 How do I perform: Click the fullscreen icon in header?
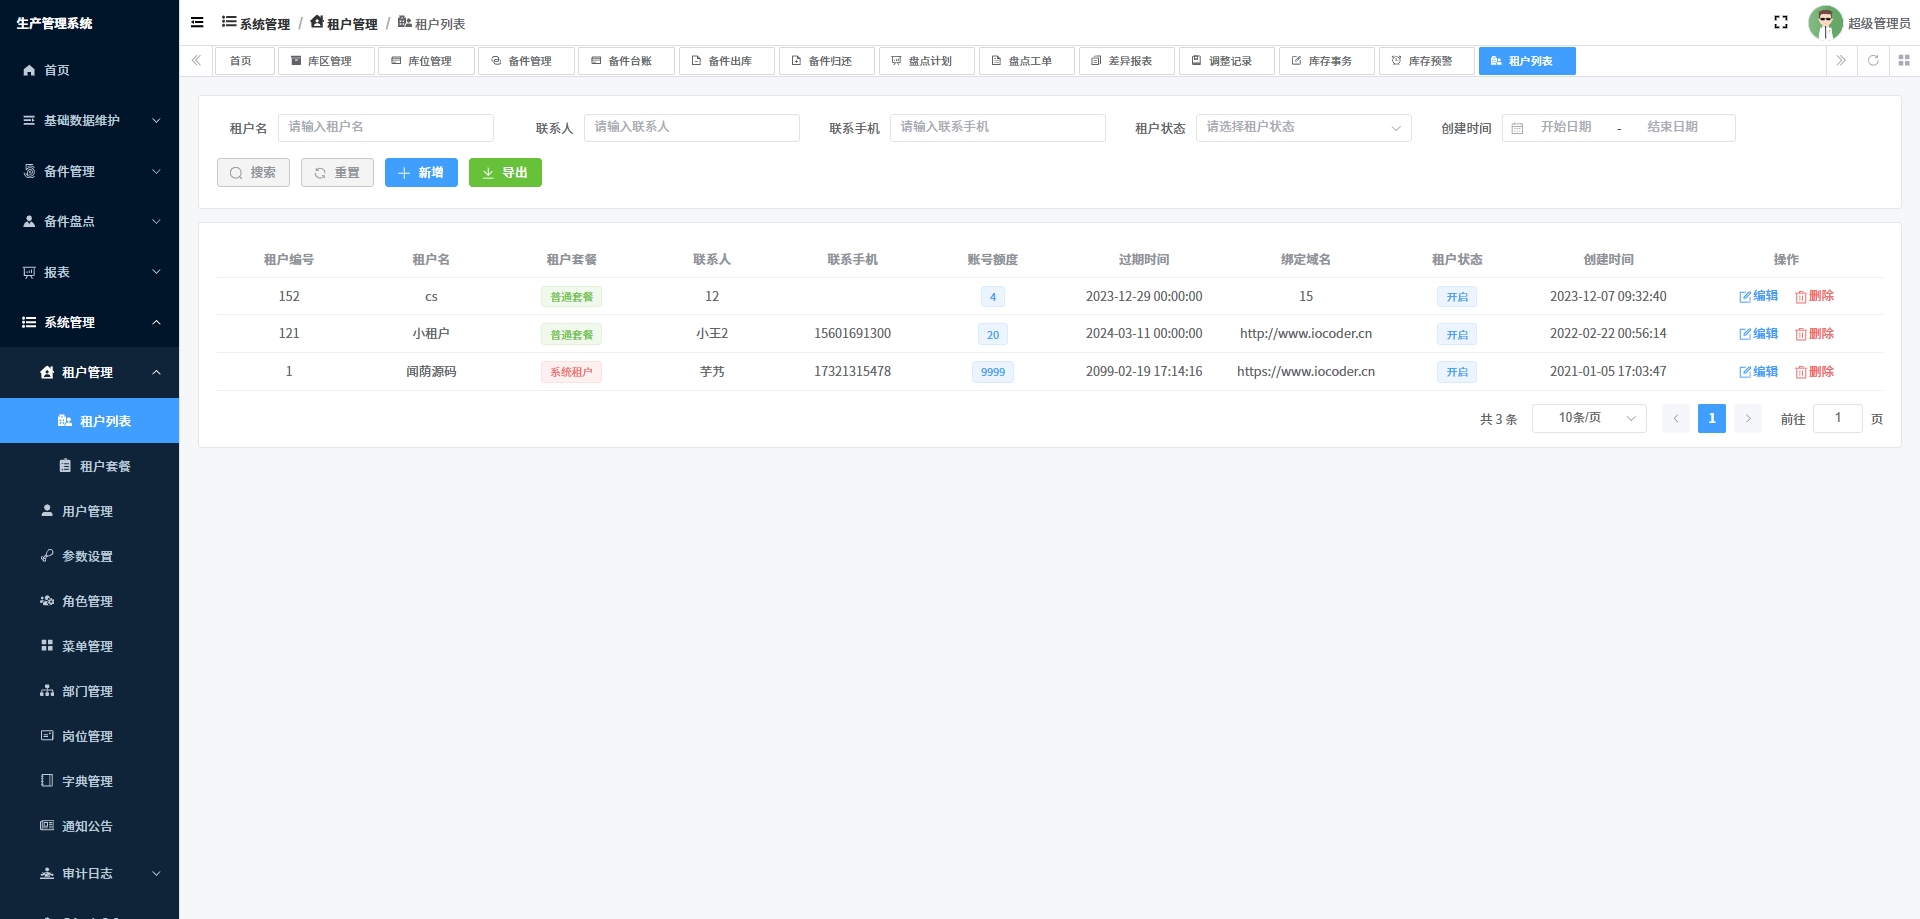(1781, 22)
